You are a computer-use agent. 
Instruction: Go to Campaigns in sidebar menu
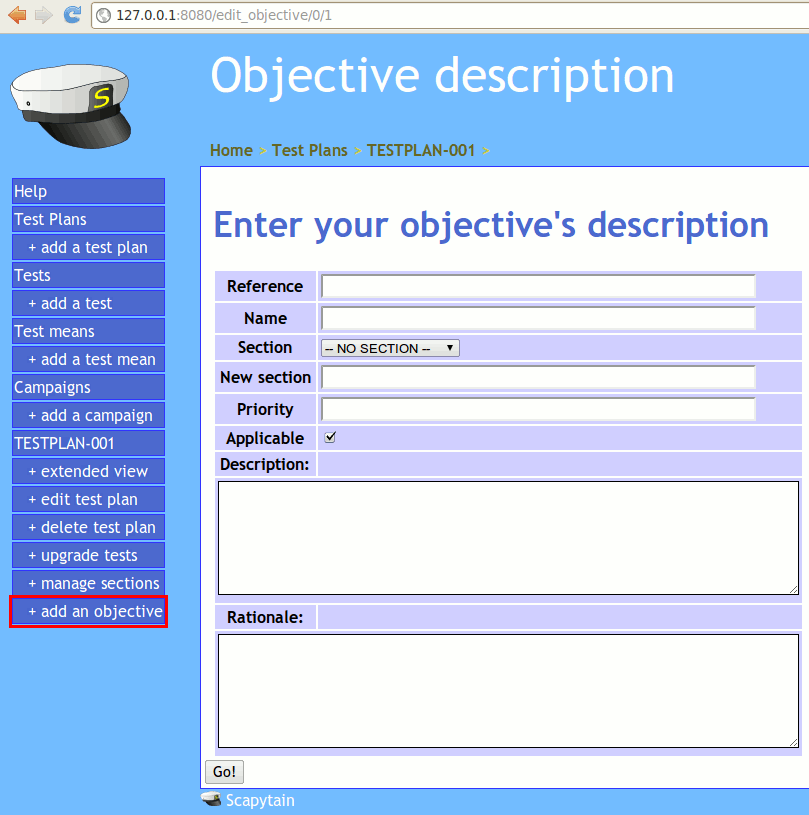pos(88,387)
